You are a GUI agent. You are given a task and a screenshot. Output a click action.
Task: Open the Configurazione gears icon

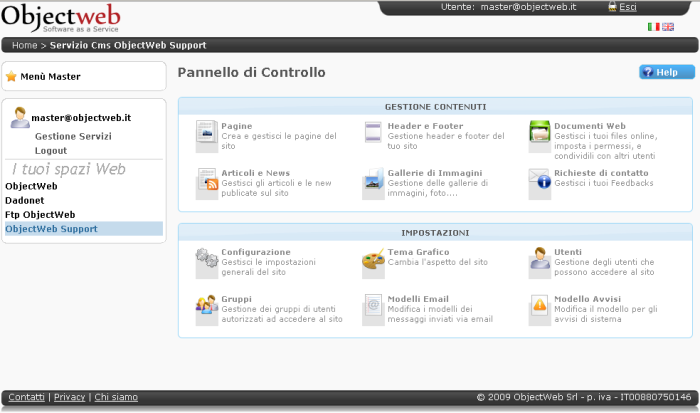pos(206,258)
